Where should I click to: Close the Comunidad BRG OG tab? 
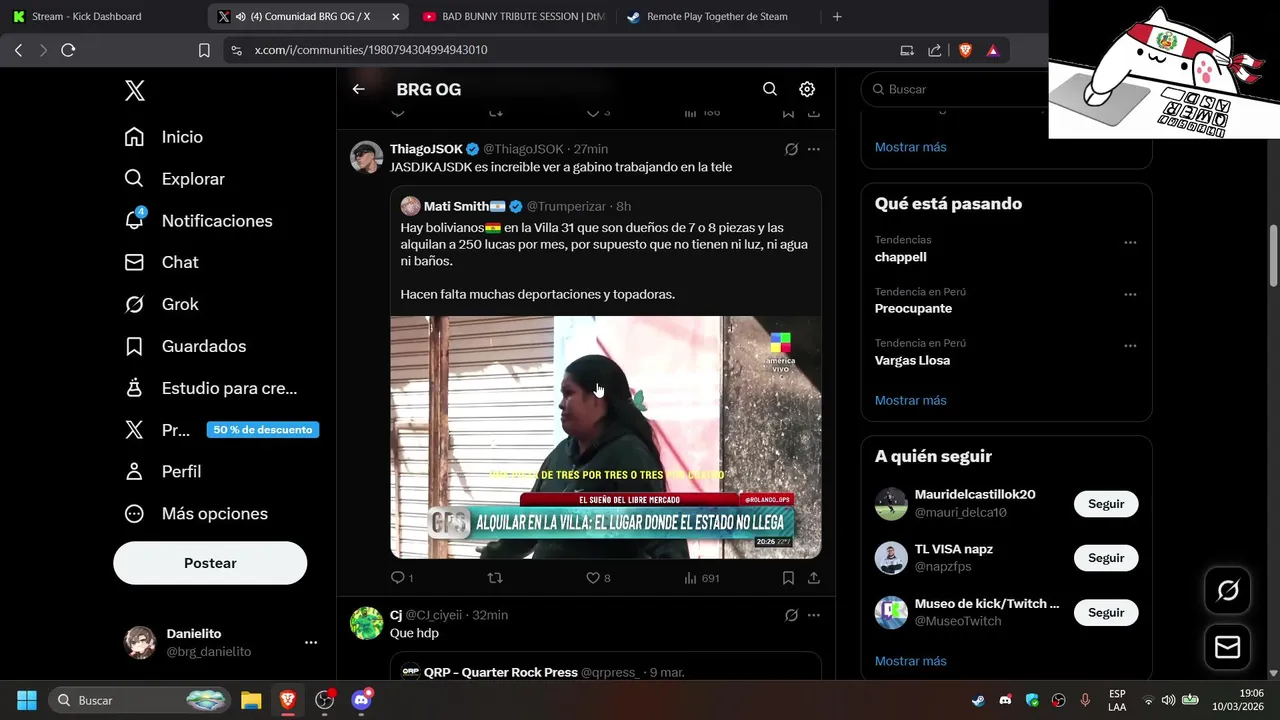(396, 16)
